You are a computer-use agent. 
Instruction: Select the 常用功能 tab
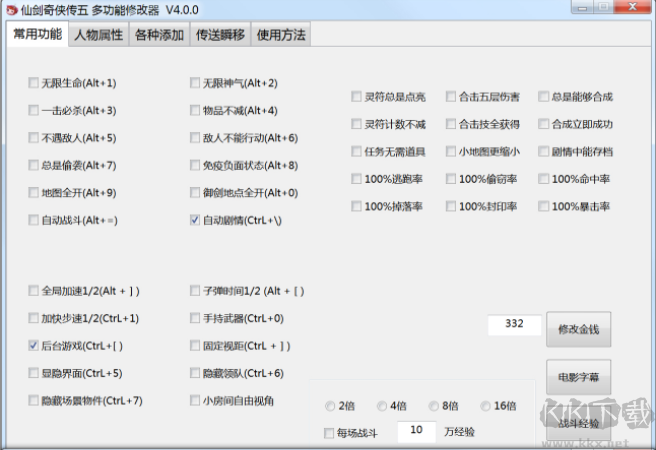coord(38,33)
